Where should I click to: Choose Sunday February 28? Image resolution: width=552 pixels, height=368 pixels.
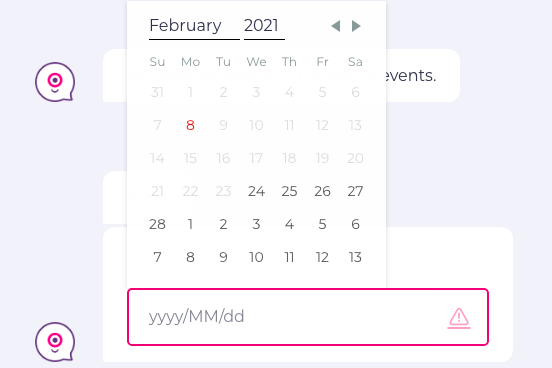coord(157,224)
